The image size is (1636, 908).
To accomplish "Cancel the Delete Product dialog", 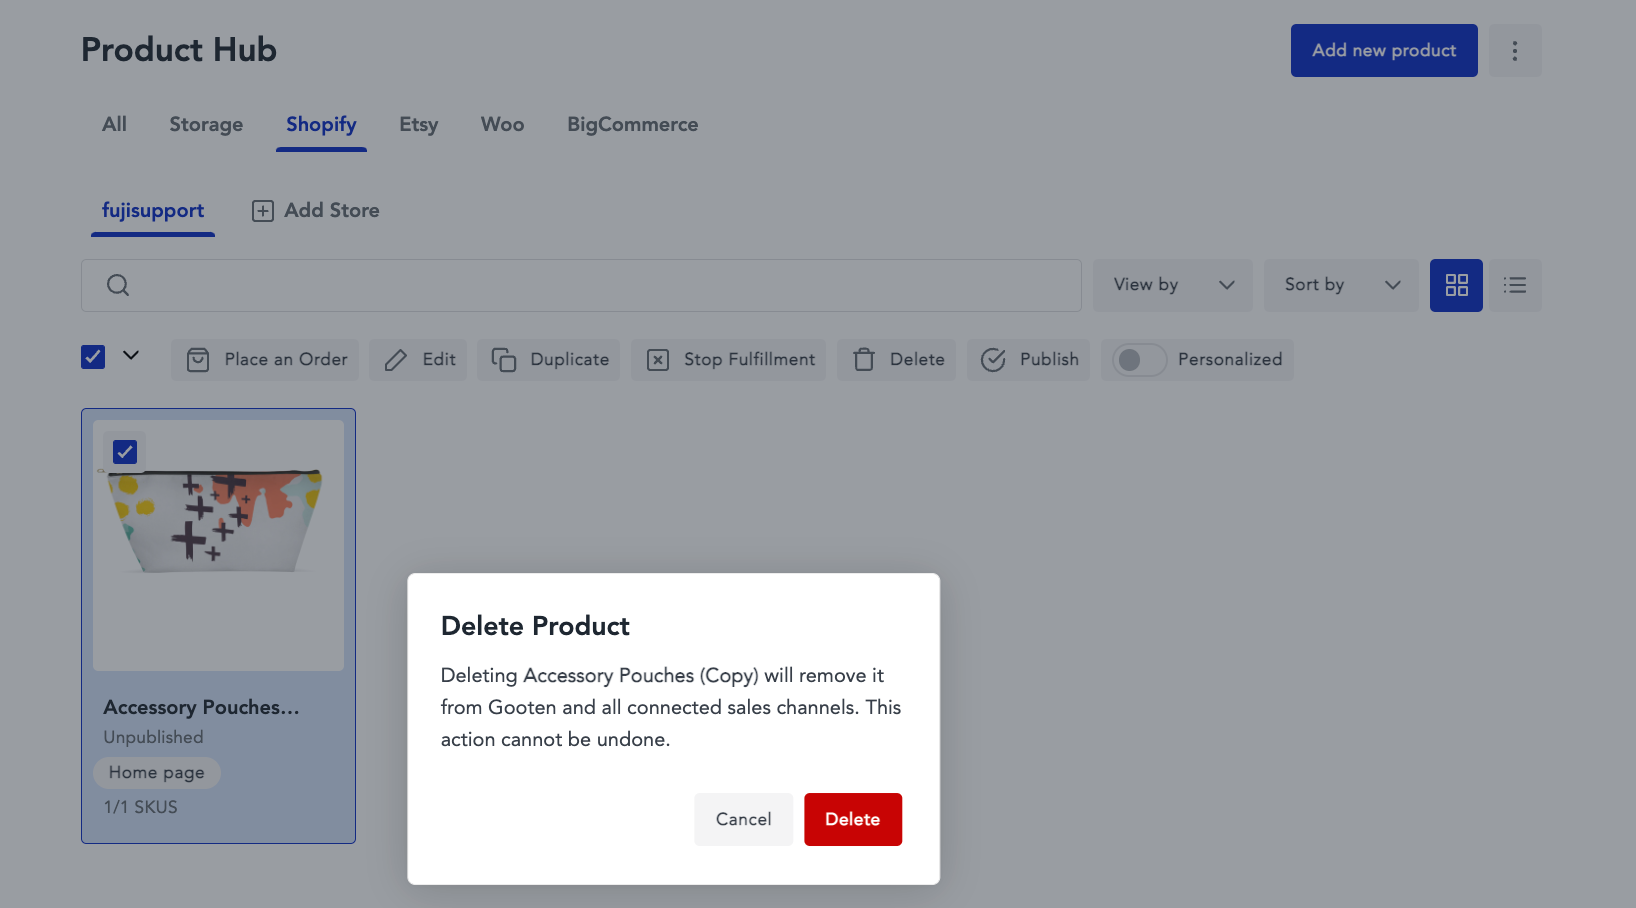I will (744, 819).
